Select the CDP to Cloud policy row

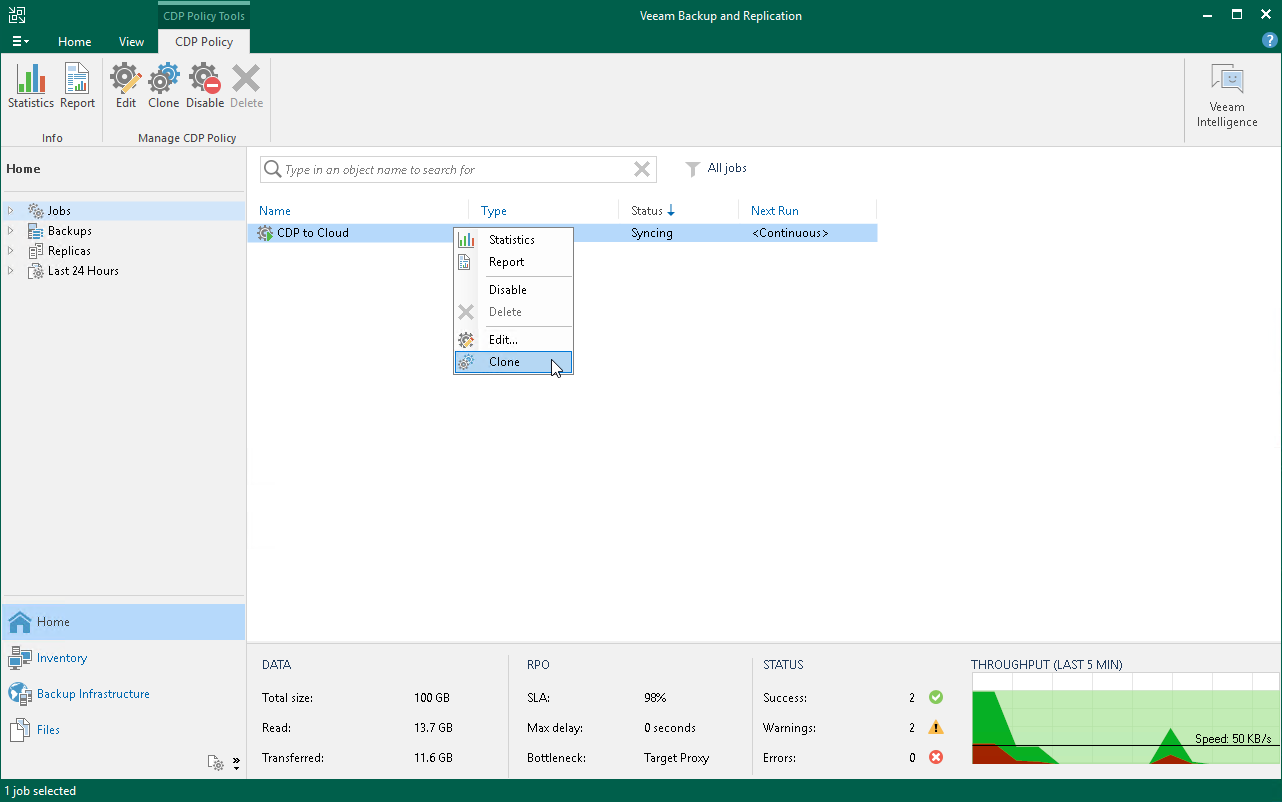(563, 233)
